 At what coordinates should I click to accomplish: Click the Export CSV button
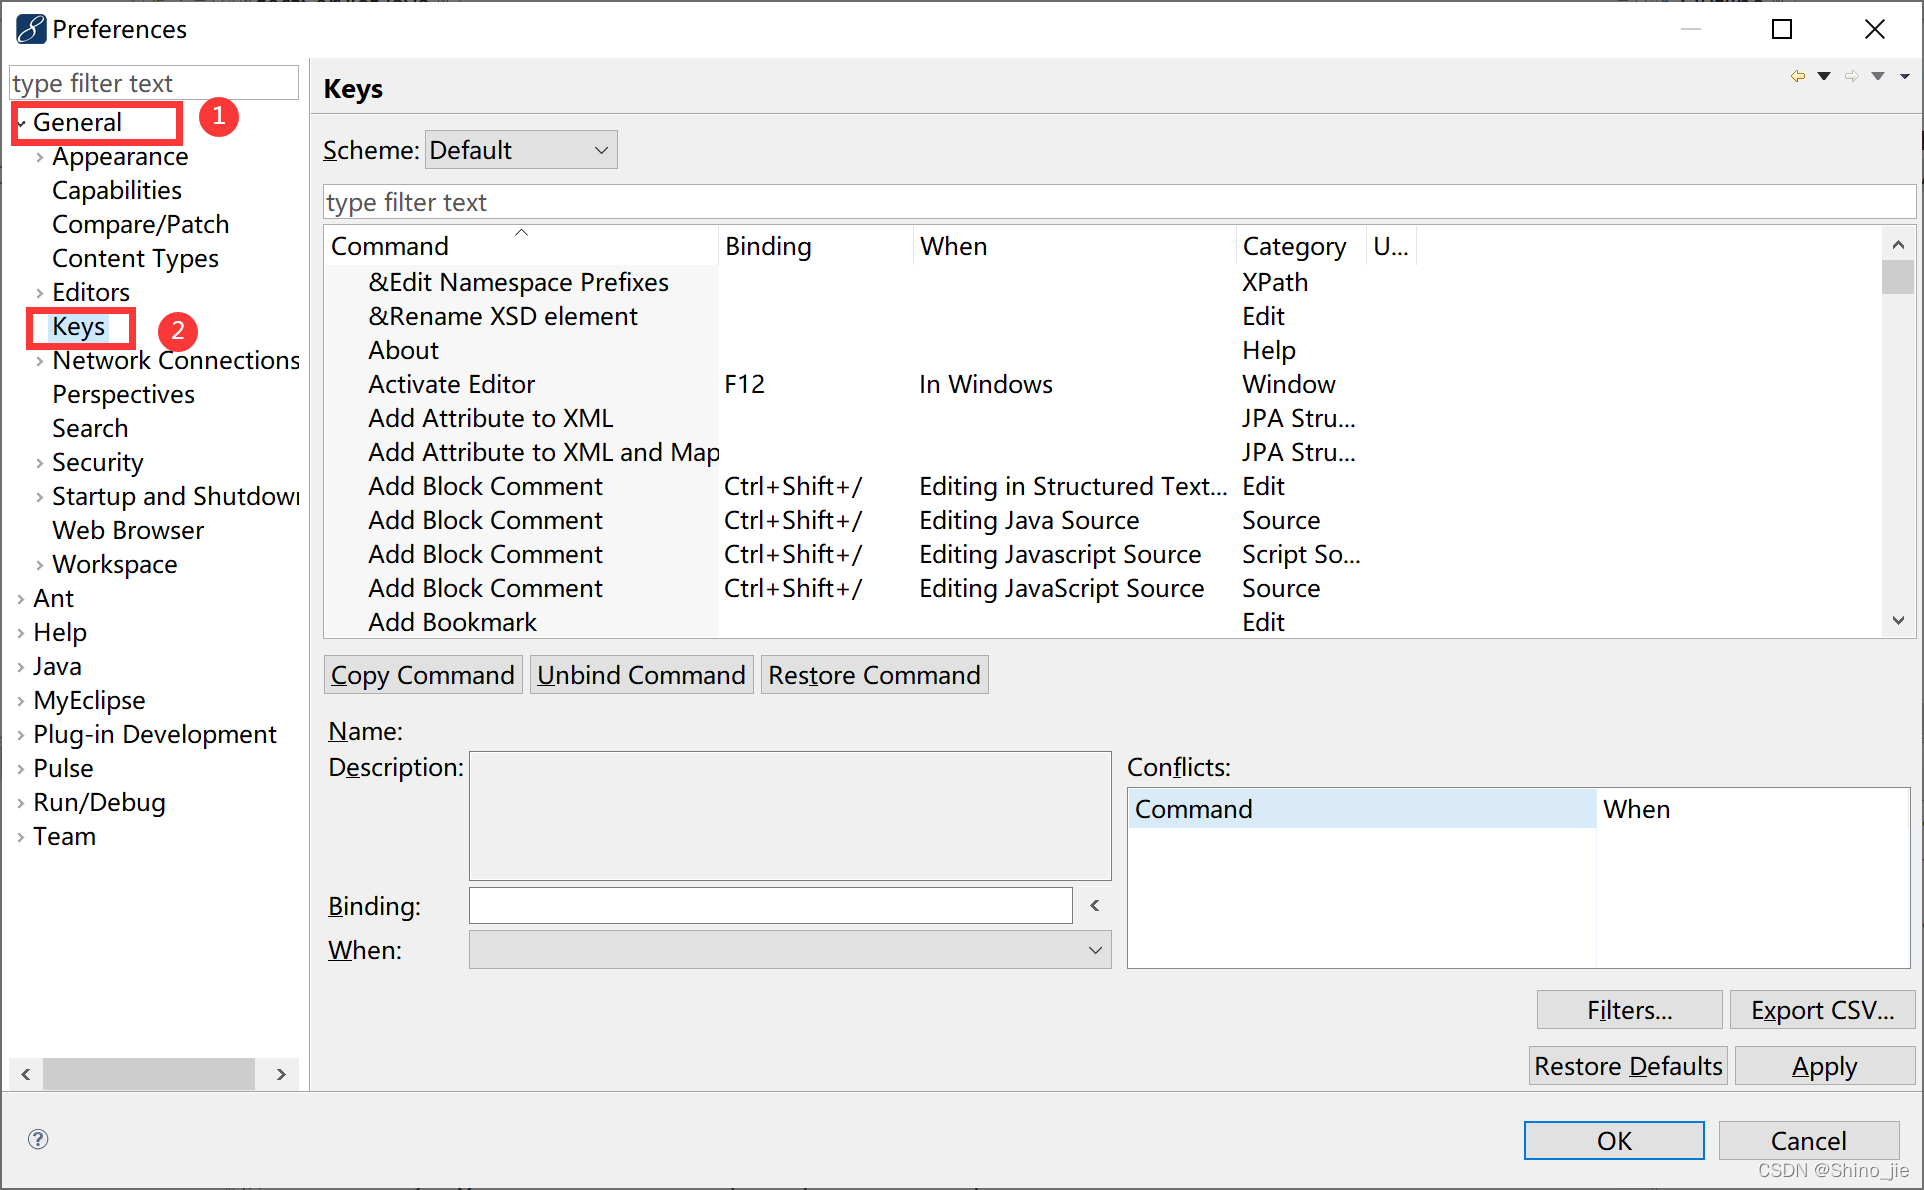coord(1822,1009)
